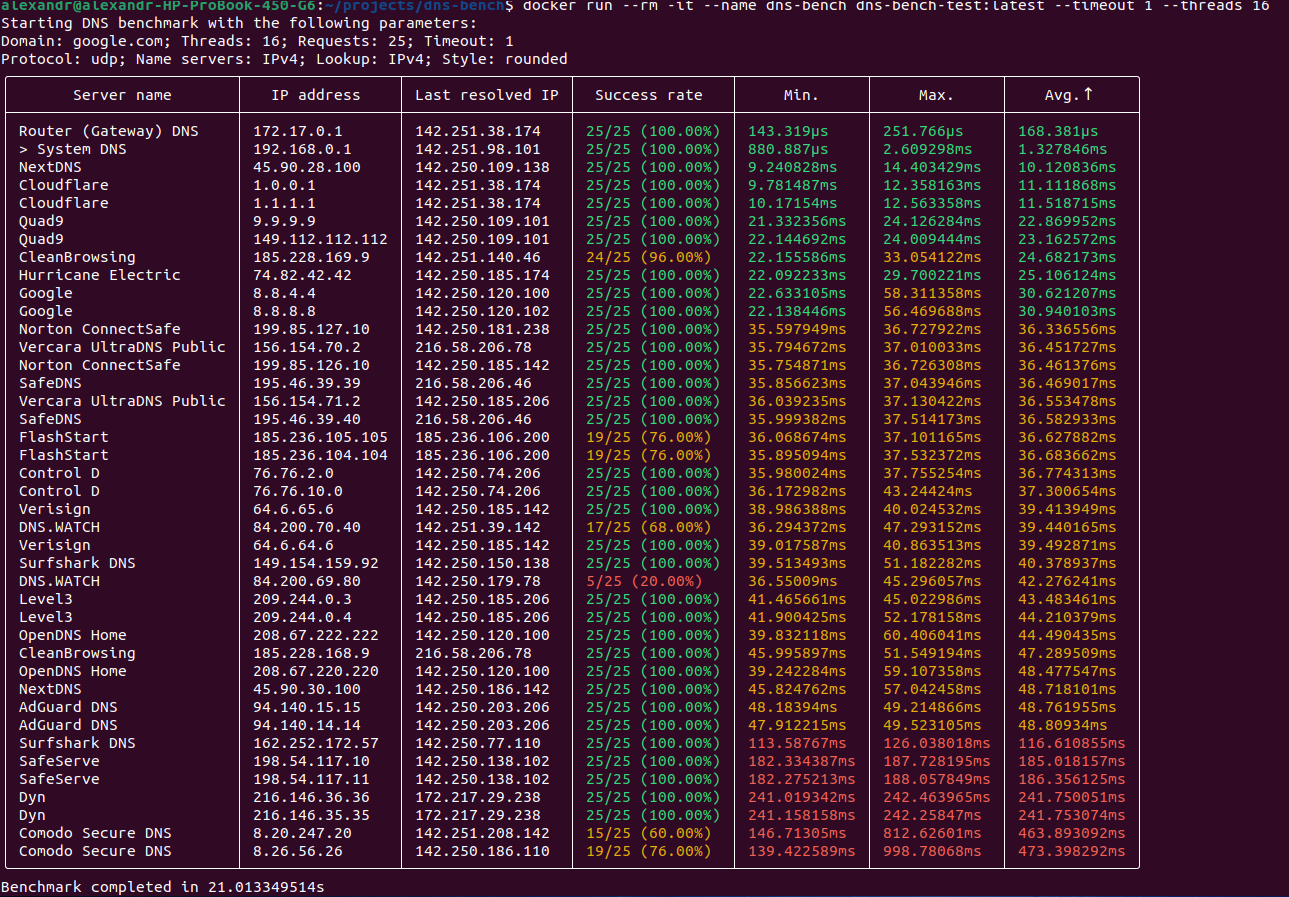Click the "Server name" column header
Image resolution: width=1289 pixels, height=897 pixels.
122,95
